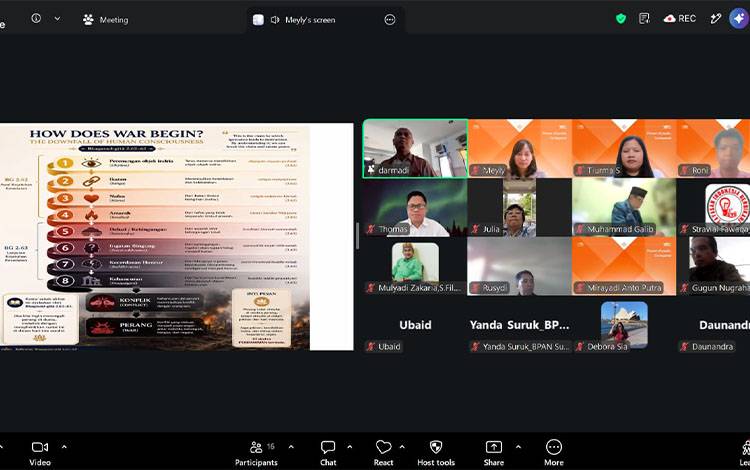750x470 pixels.
Task: Click the muted mic icon on Meyly's tile
Action: (475, 170)
